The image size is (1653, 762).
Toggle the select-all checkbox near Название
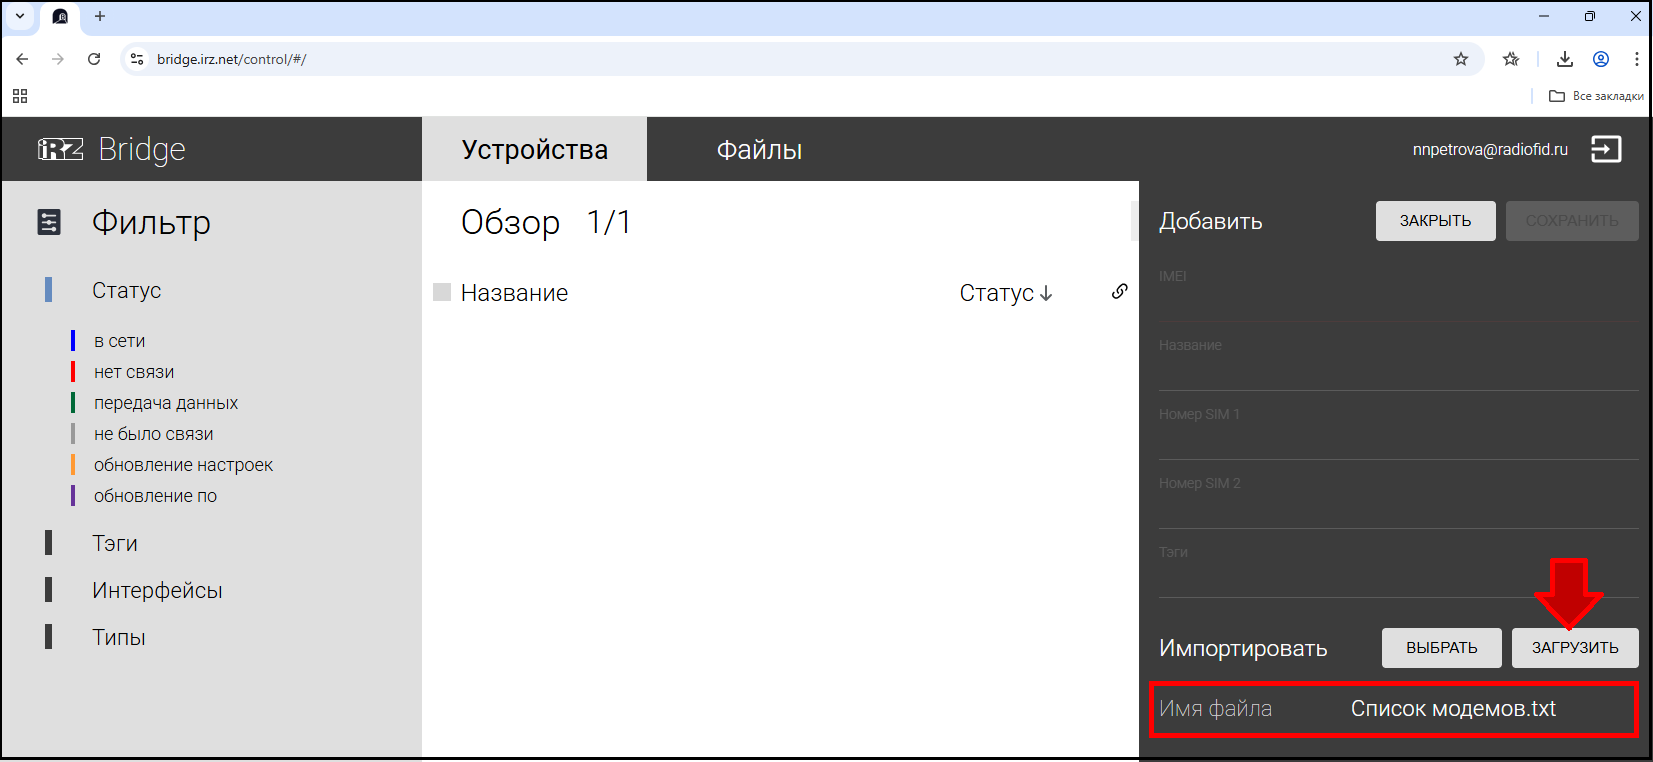(442, 292)
